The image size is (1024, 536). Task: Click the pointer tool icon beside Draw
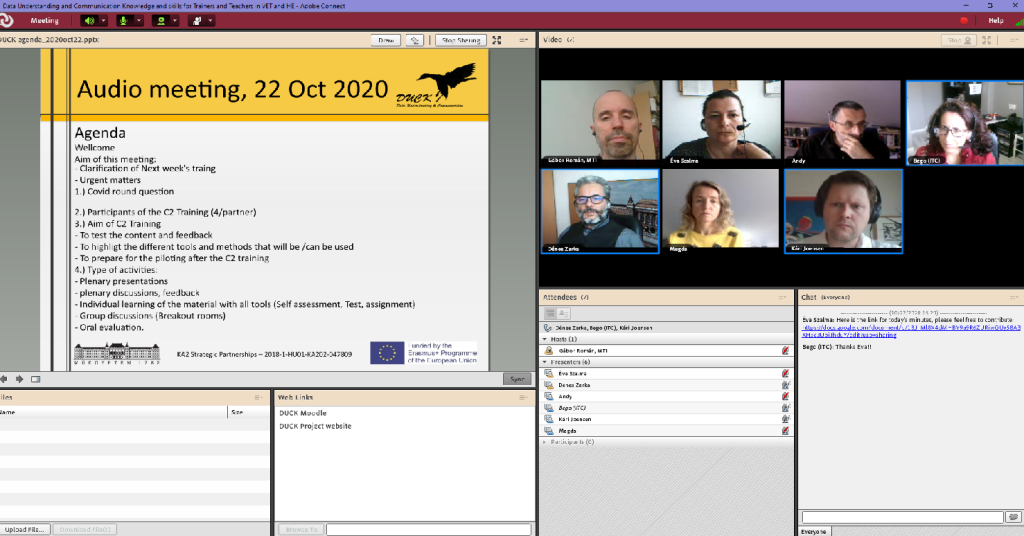click(416, 40)
